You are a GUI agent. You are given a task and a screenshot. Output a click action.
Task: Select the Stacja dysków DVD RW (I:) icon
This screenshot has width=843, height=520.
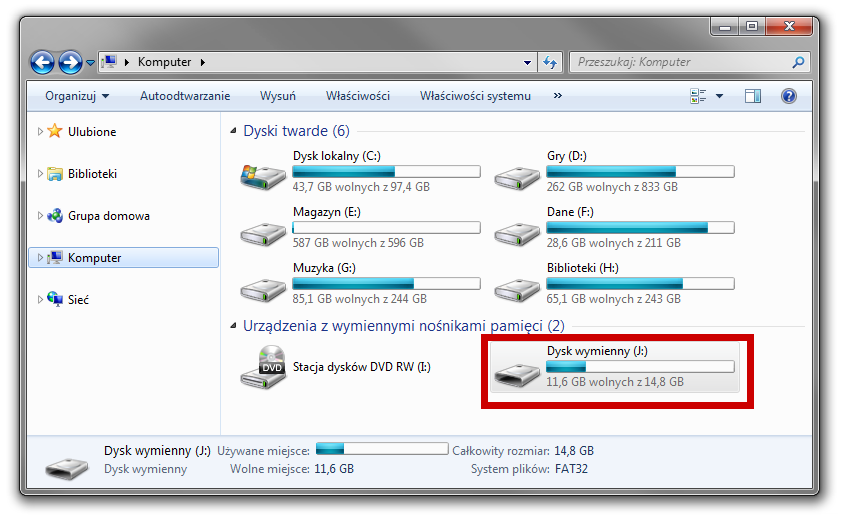[x=263, y=367]
